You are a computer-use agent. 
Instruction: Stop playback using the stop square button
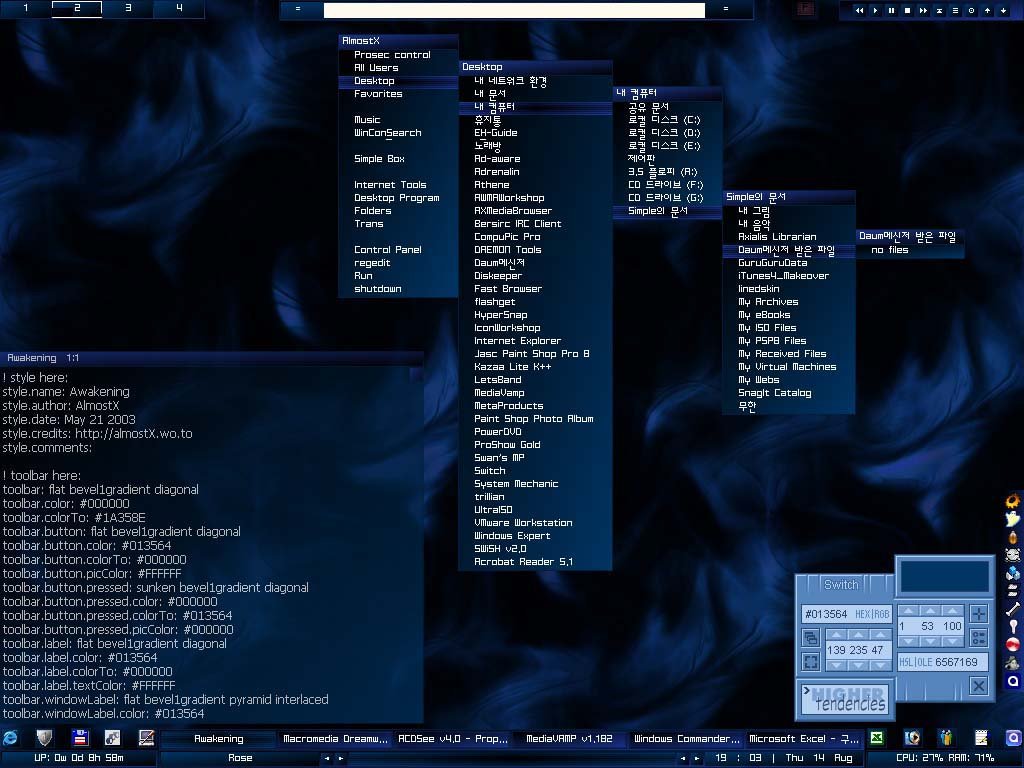[907, 10]
